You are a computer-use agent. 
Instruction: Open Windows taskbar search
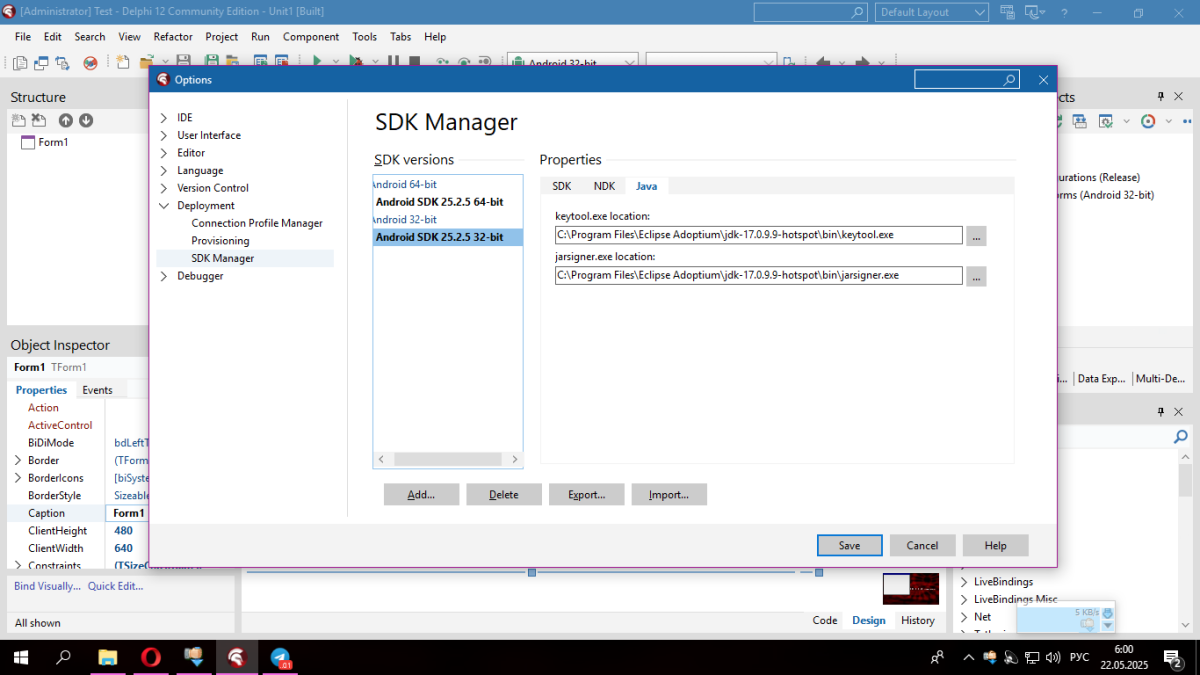point(63,657)
